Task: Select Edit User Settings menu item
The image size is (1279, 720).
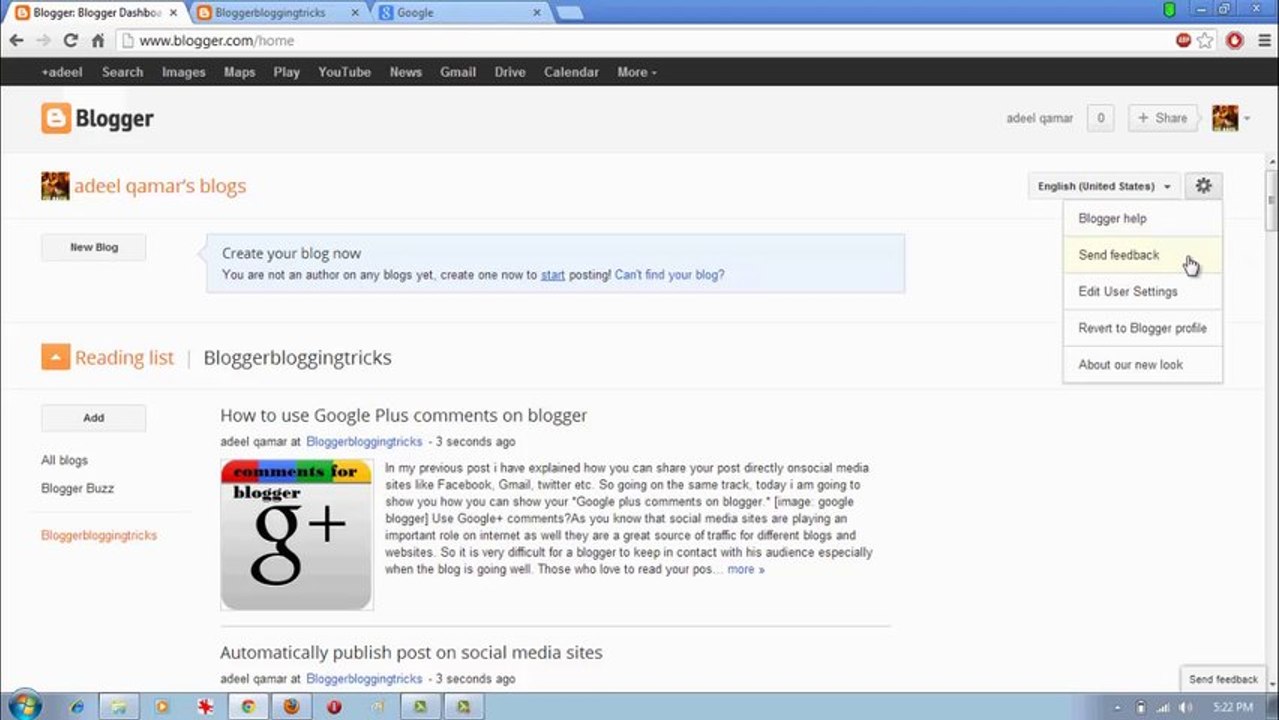Action: click(1143, 291)
